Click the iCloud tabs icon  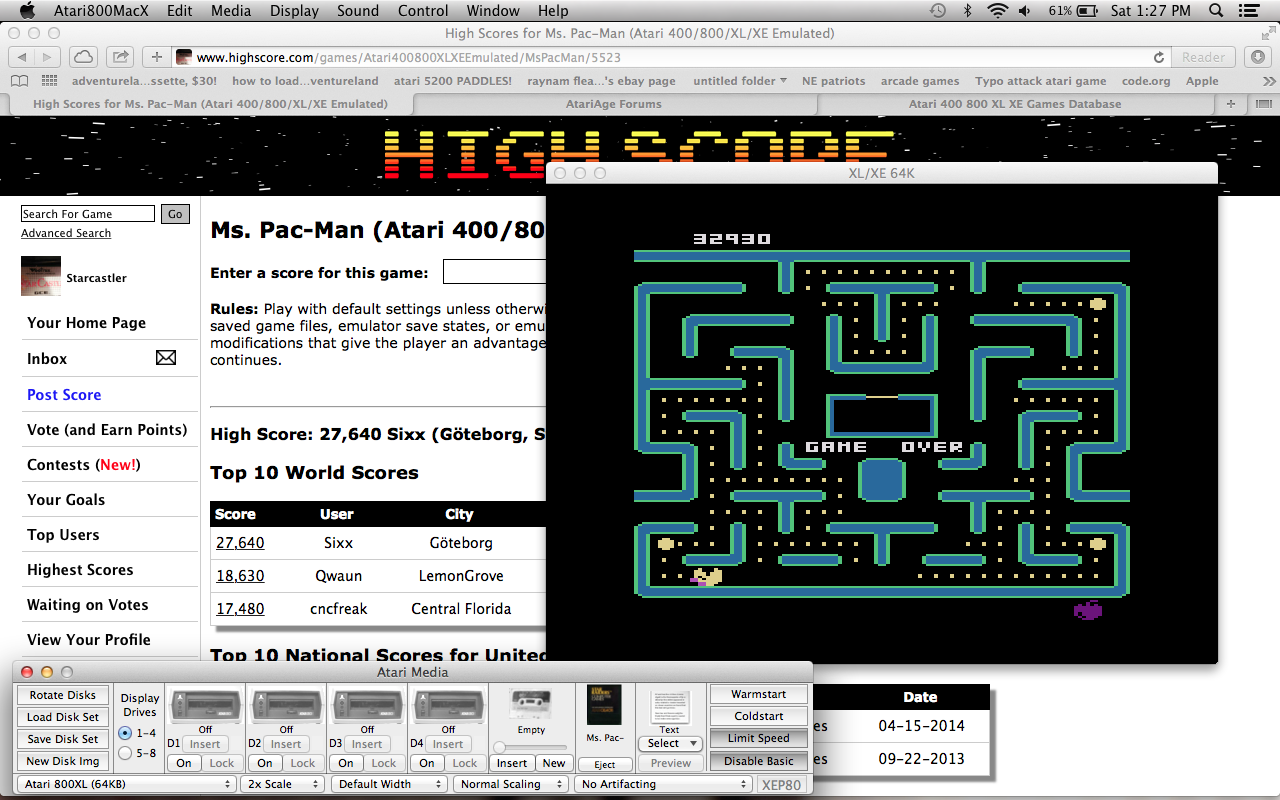click(83, 57)
